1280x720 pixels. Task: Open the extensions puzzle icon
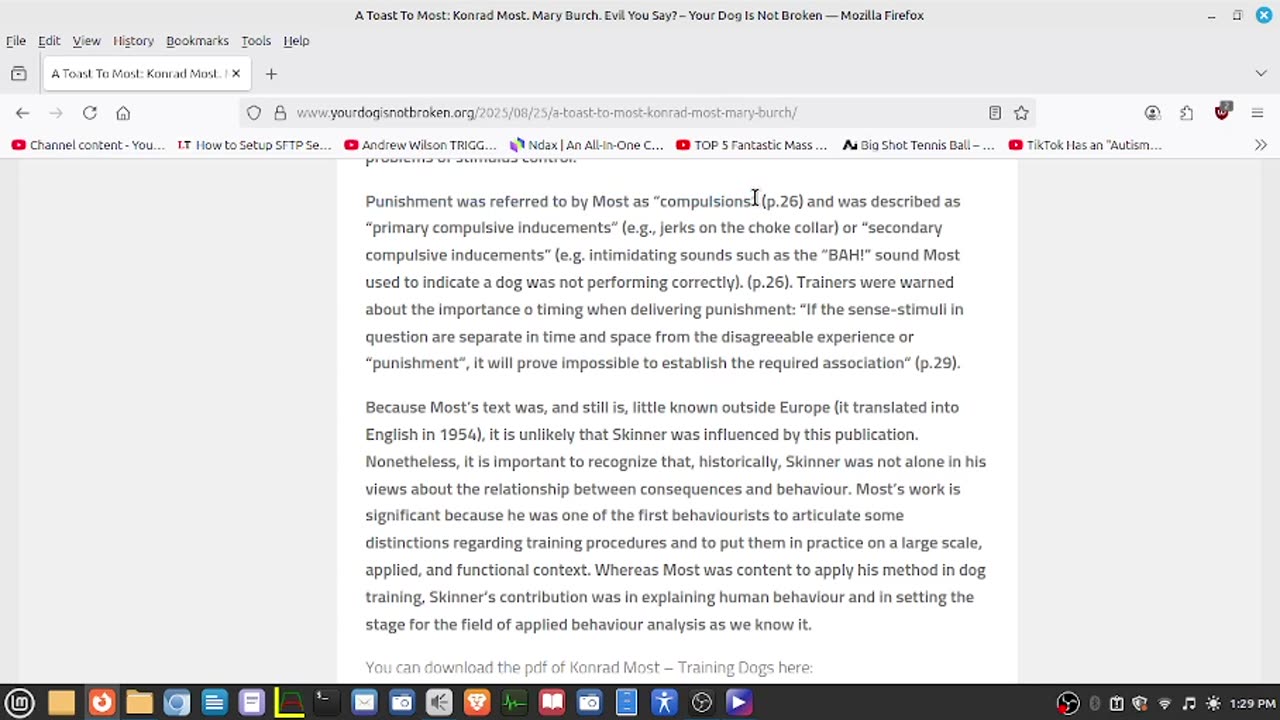coord(1186,113)
